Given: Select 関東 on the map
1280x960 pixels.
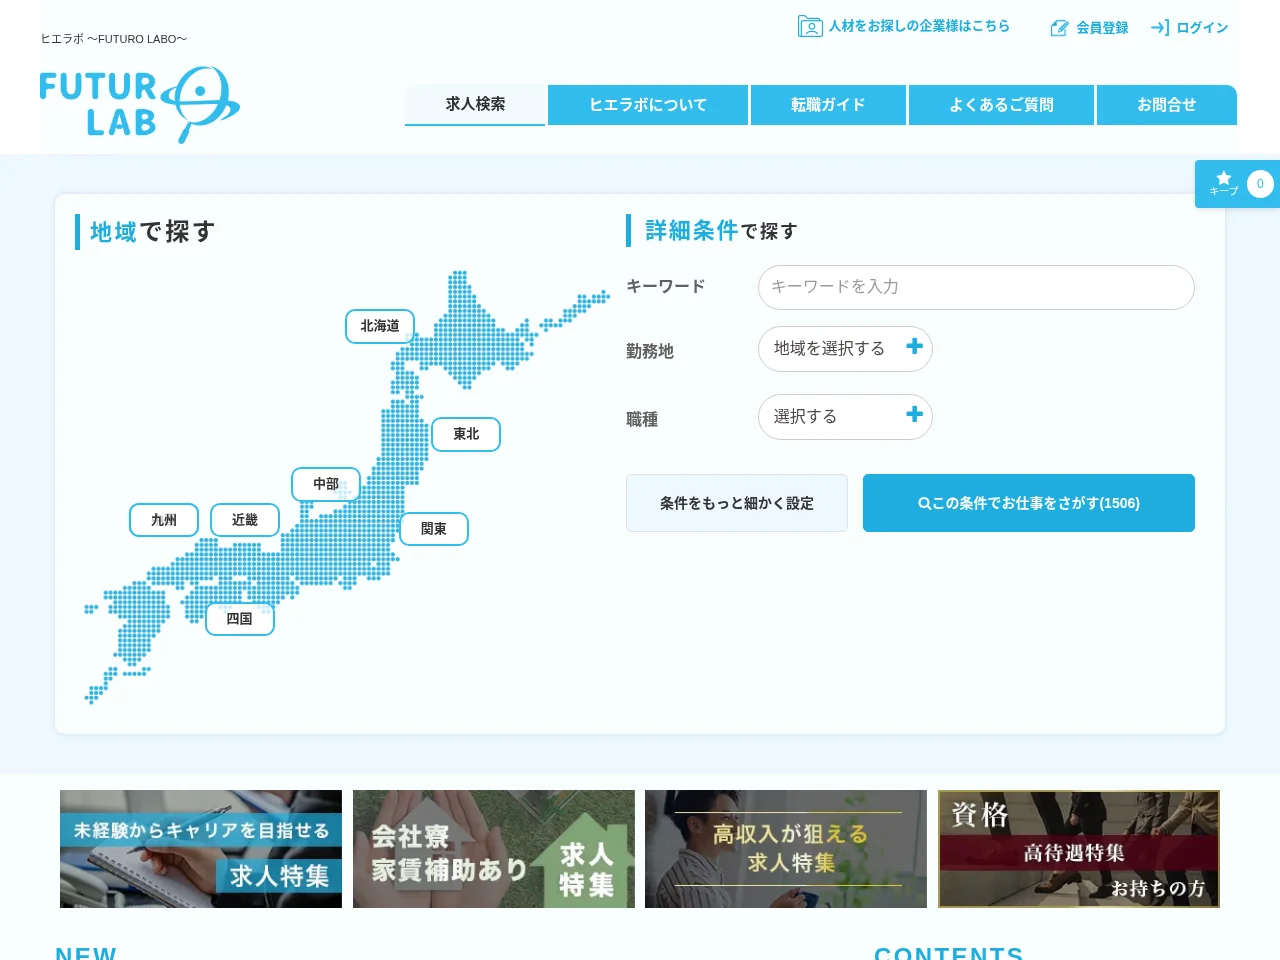Looking at the screenshot, I should (x=434, y=529).
